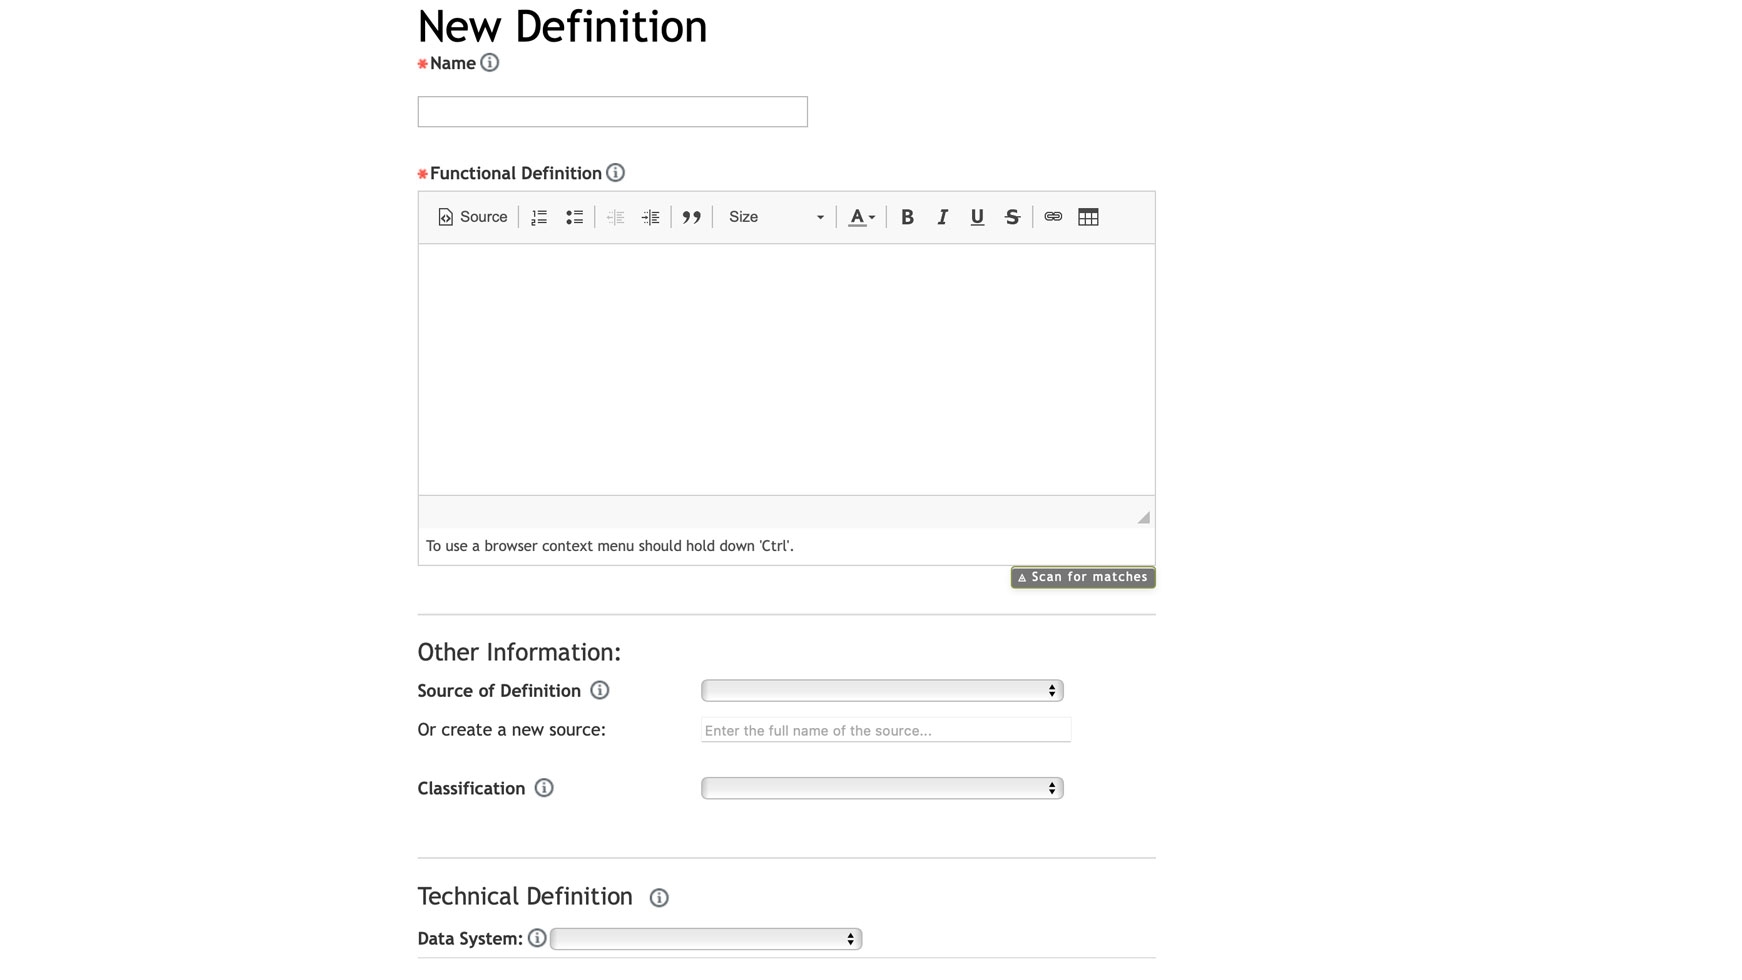Insert a table into the editor
Image resolution: width=1742 pixels, height=980 pixels.
(x=1088, y=217)
